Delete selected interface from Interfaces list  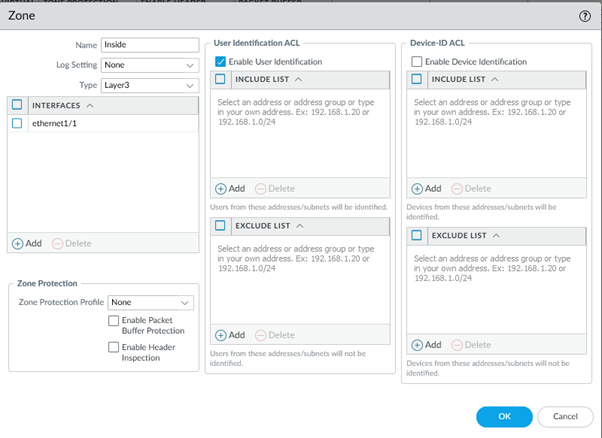coord(72,243)
